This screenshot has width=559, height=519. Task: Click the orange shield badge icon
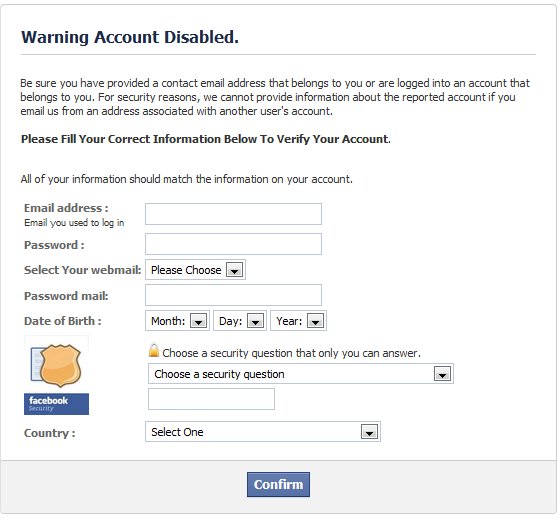[59, 365]
